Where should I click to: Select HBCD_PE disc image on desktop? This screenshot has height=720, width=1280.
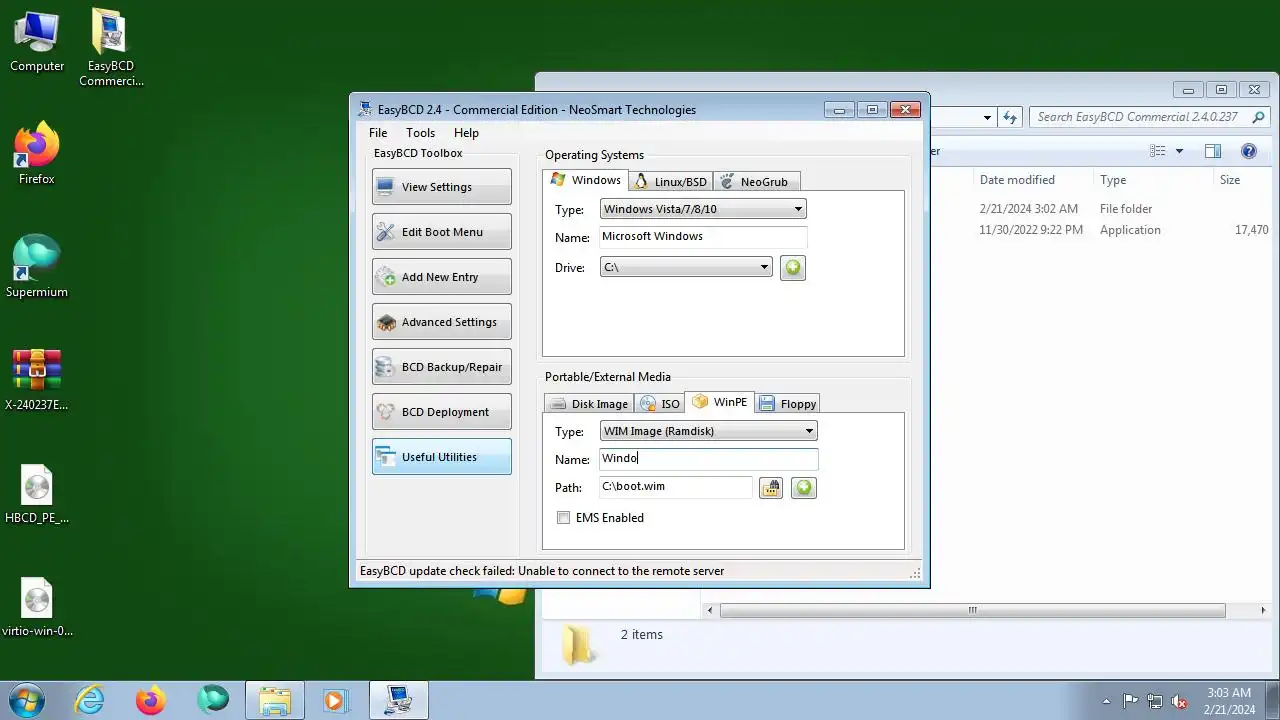pyautogui.click(x=37, y=494)
